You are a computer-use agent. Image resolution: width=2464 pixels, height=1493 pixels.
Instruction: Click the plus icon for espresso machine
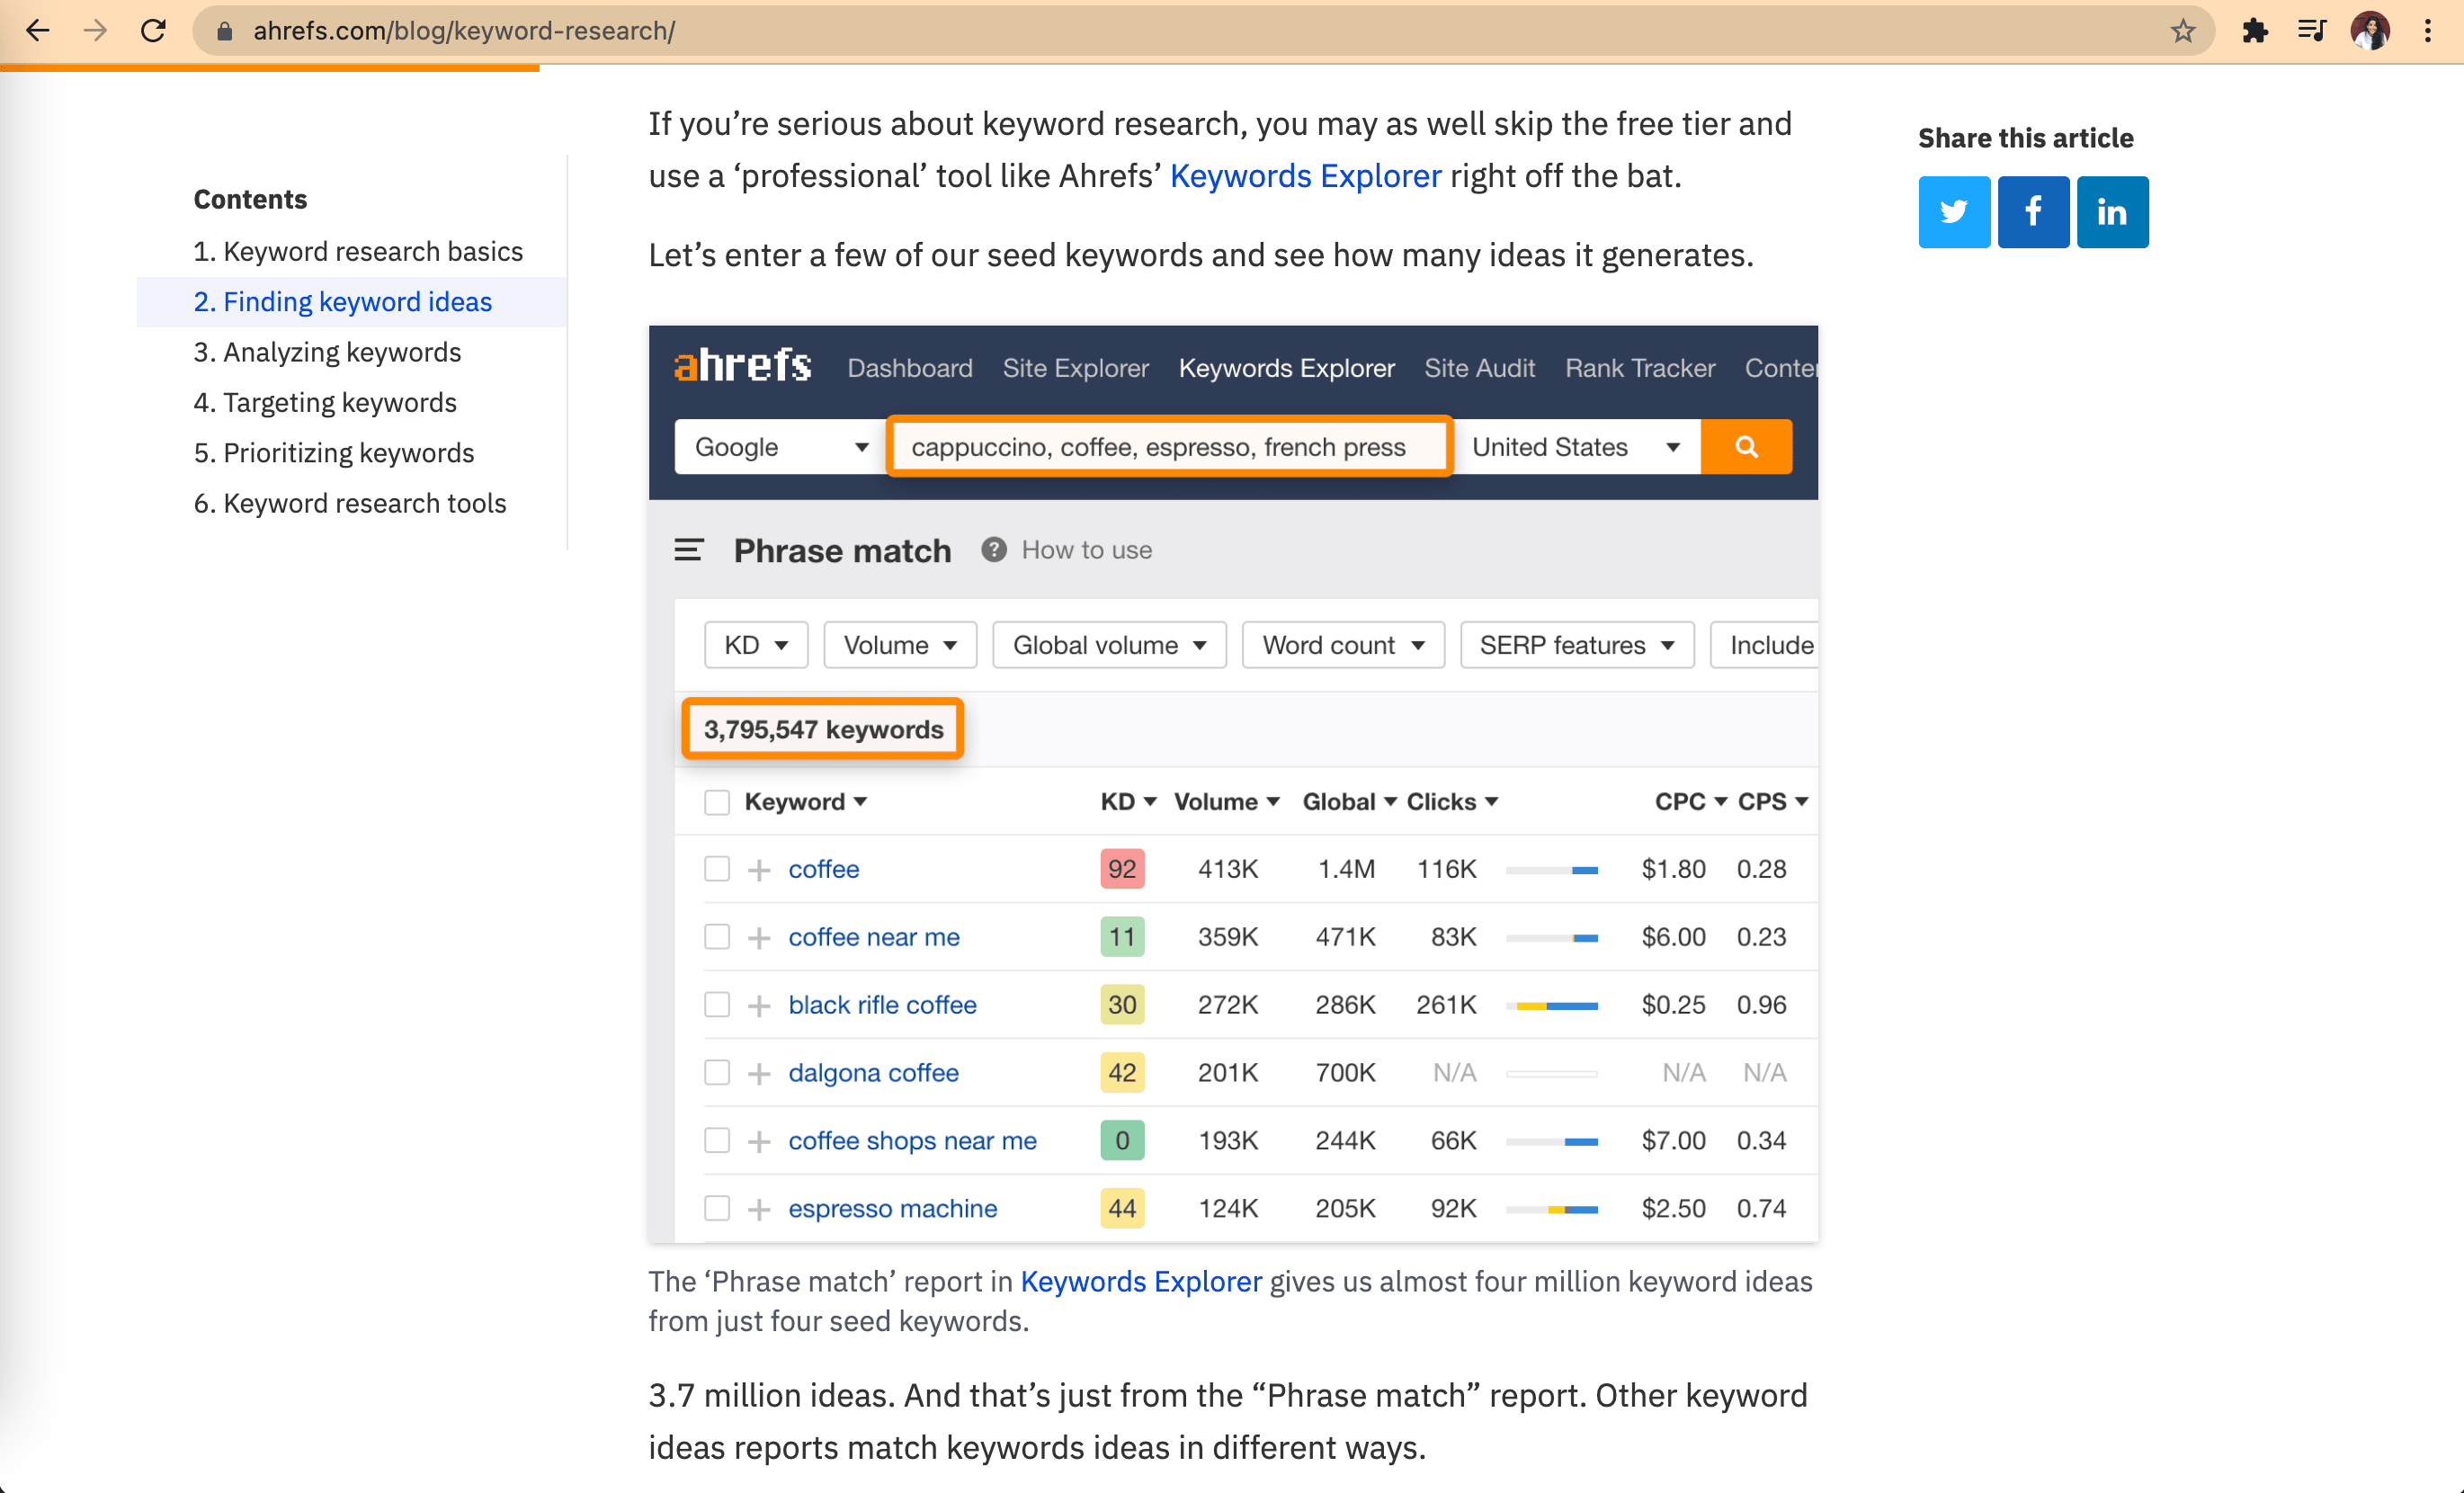pyautogui.click(x=759, y=1210)
